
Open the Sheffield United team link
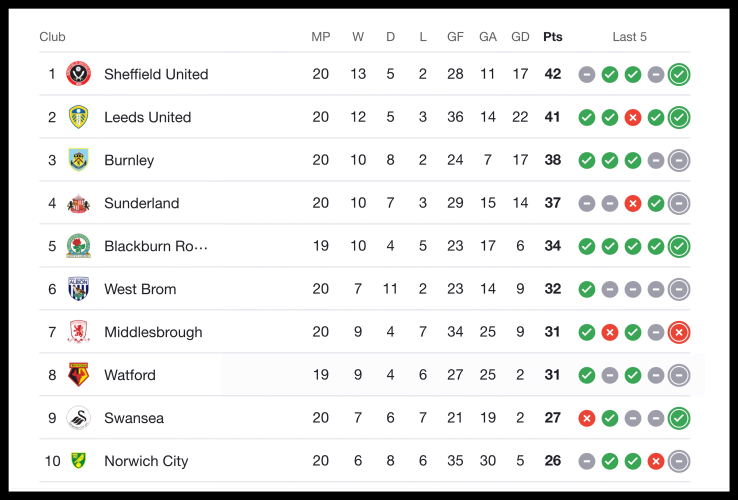pos(156,74)
